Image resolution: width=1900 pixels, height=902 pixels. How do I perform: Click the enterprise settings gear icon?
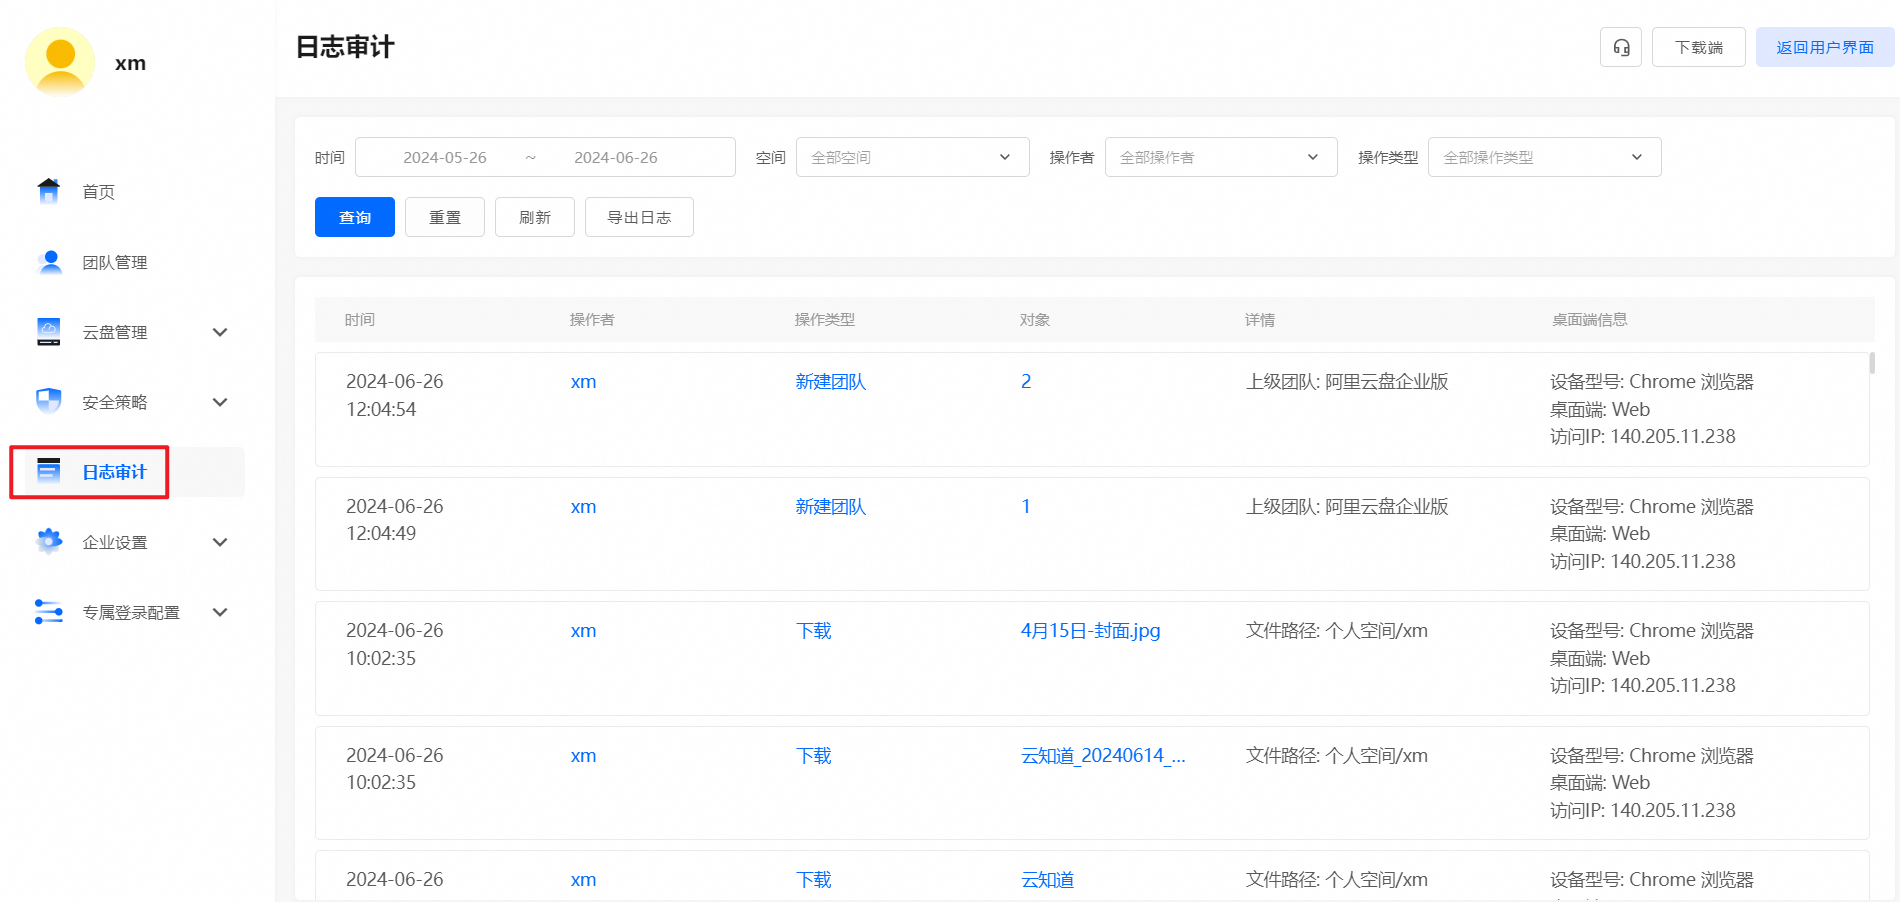coord(48,542)
